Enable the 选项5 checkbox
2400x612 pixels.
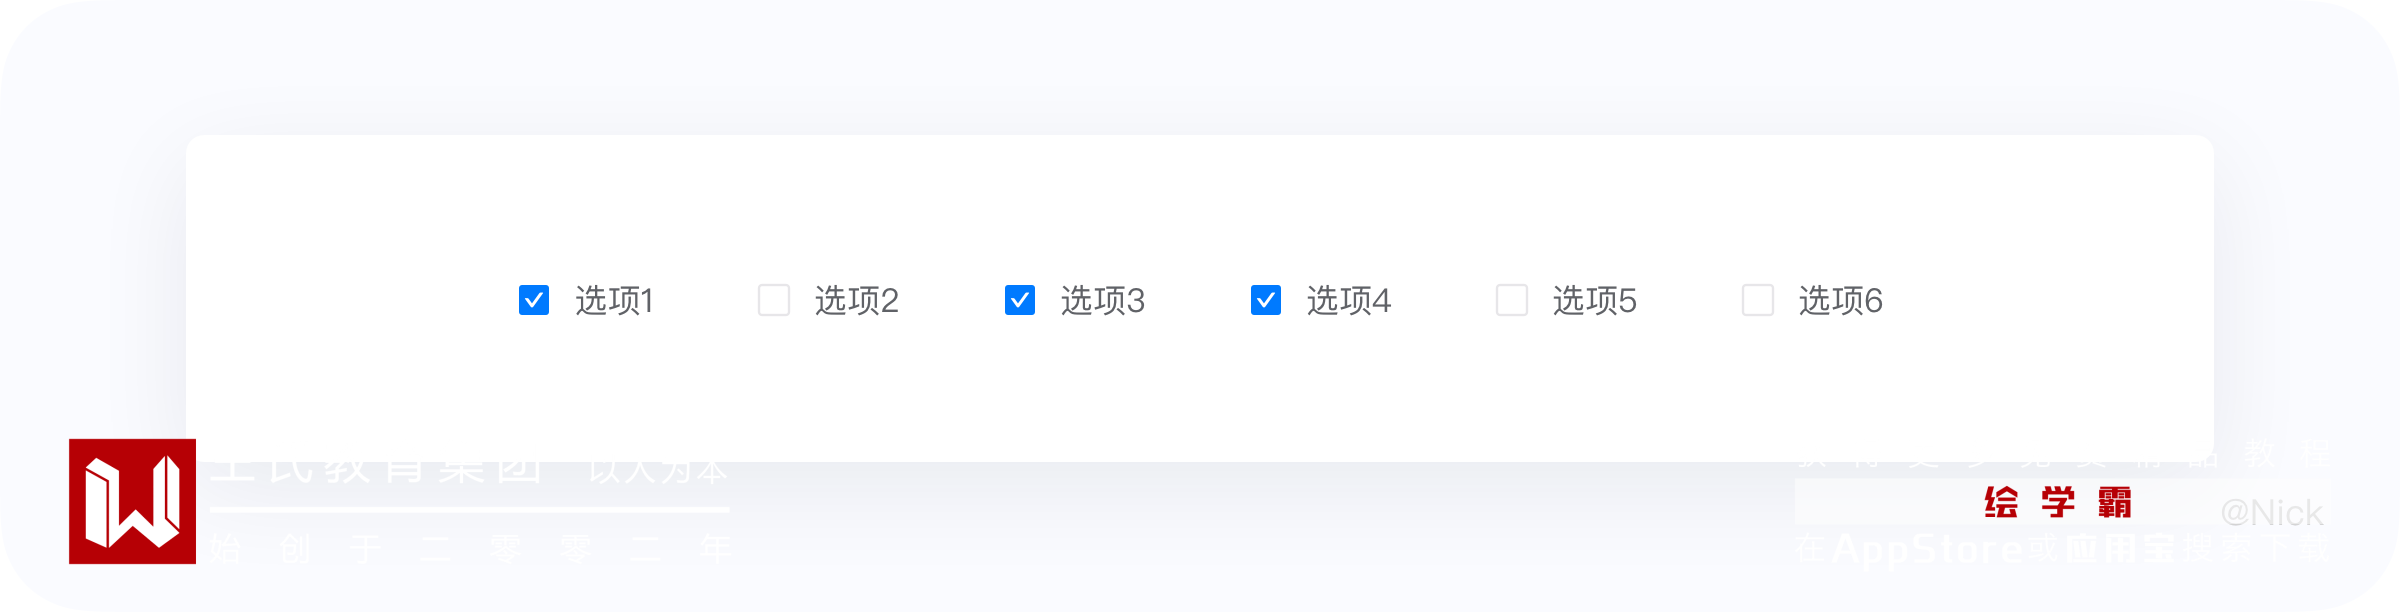tap(1512, 300)
